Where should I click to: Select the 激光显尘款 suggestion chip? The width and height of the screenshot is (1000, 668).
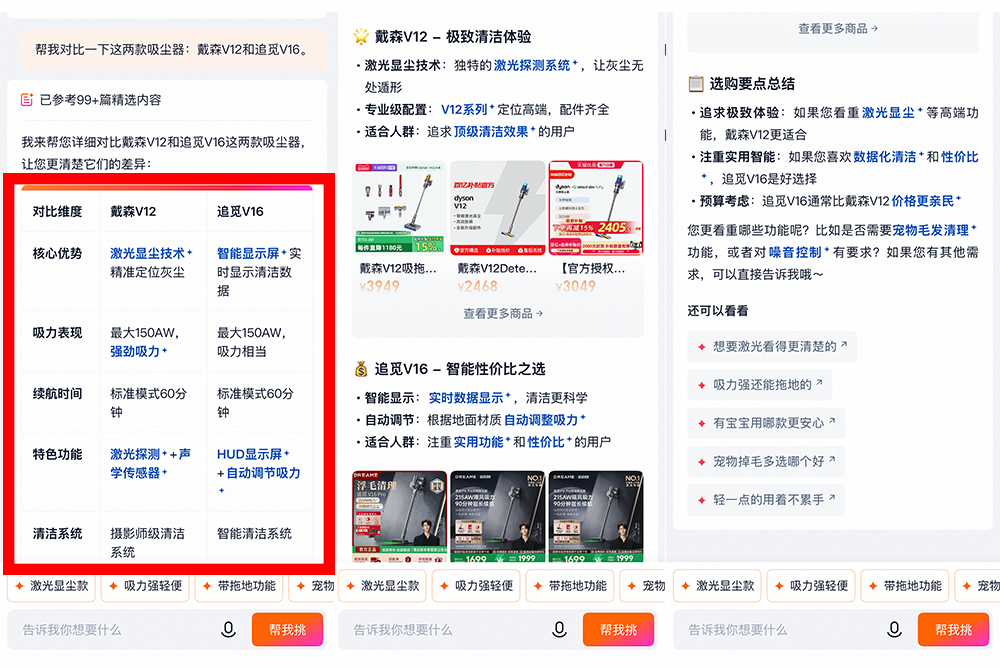[51, 587]
